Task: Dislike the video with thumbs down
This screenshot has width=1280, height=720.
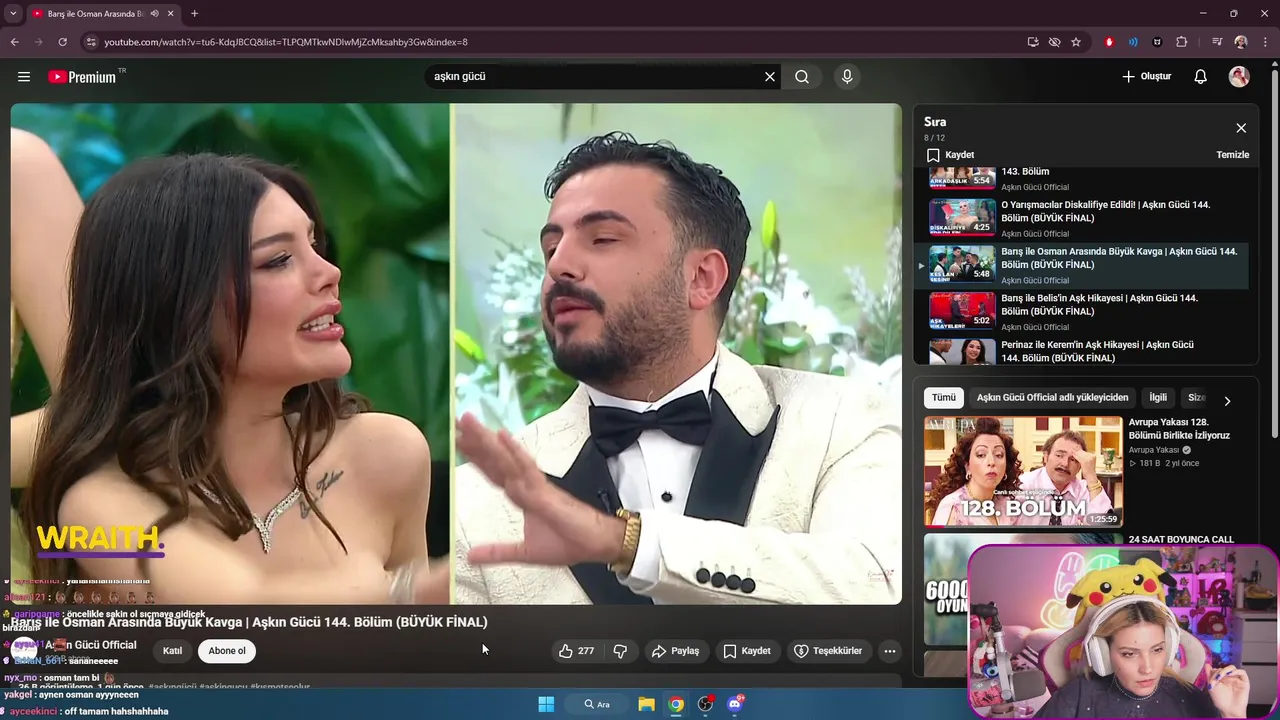Action: (620, 651)
